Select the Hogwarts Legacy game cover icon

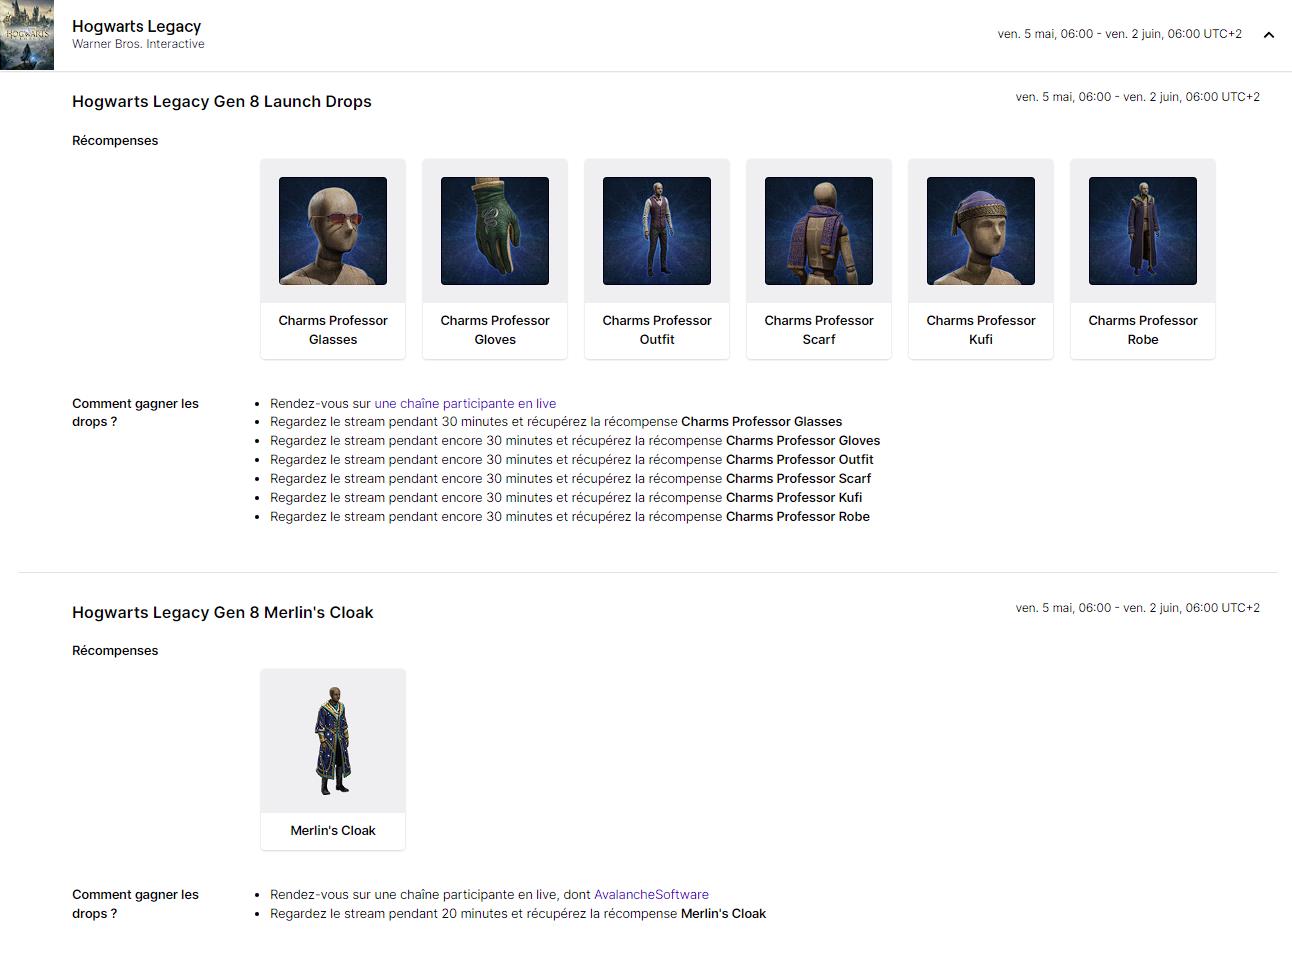coord(27,34)
